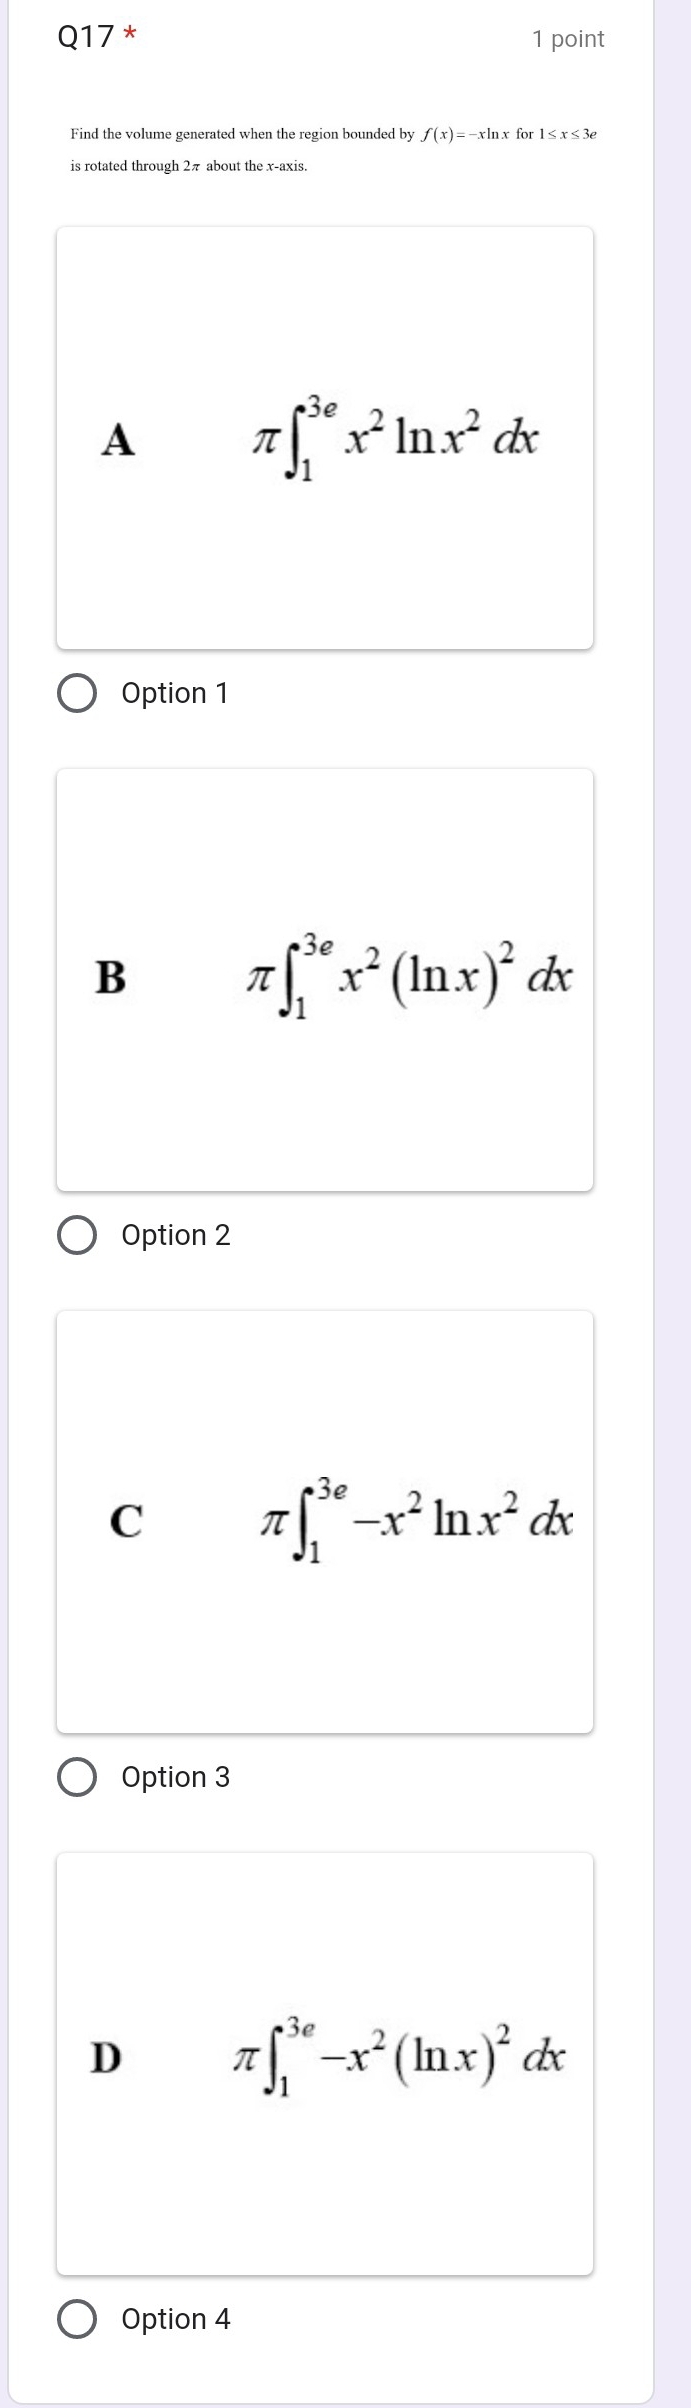
Task: Click the "Option 3" label text
Action: click(176, 1778)
